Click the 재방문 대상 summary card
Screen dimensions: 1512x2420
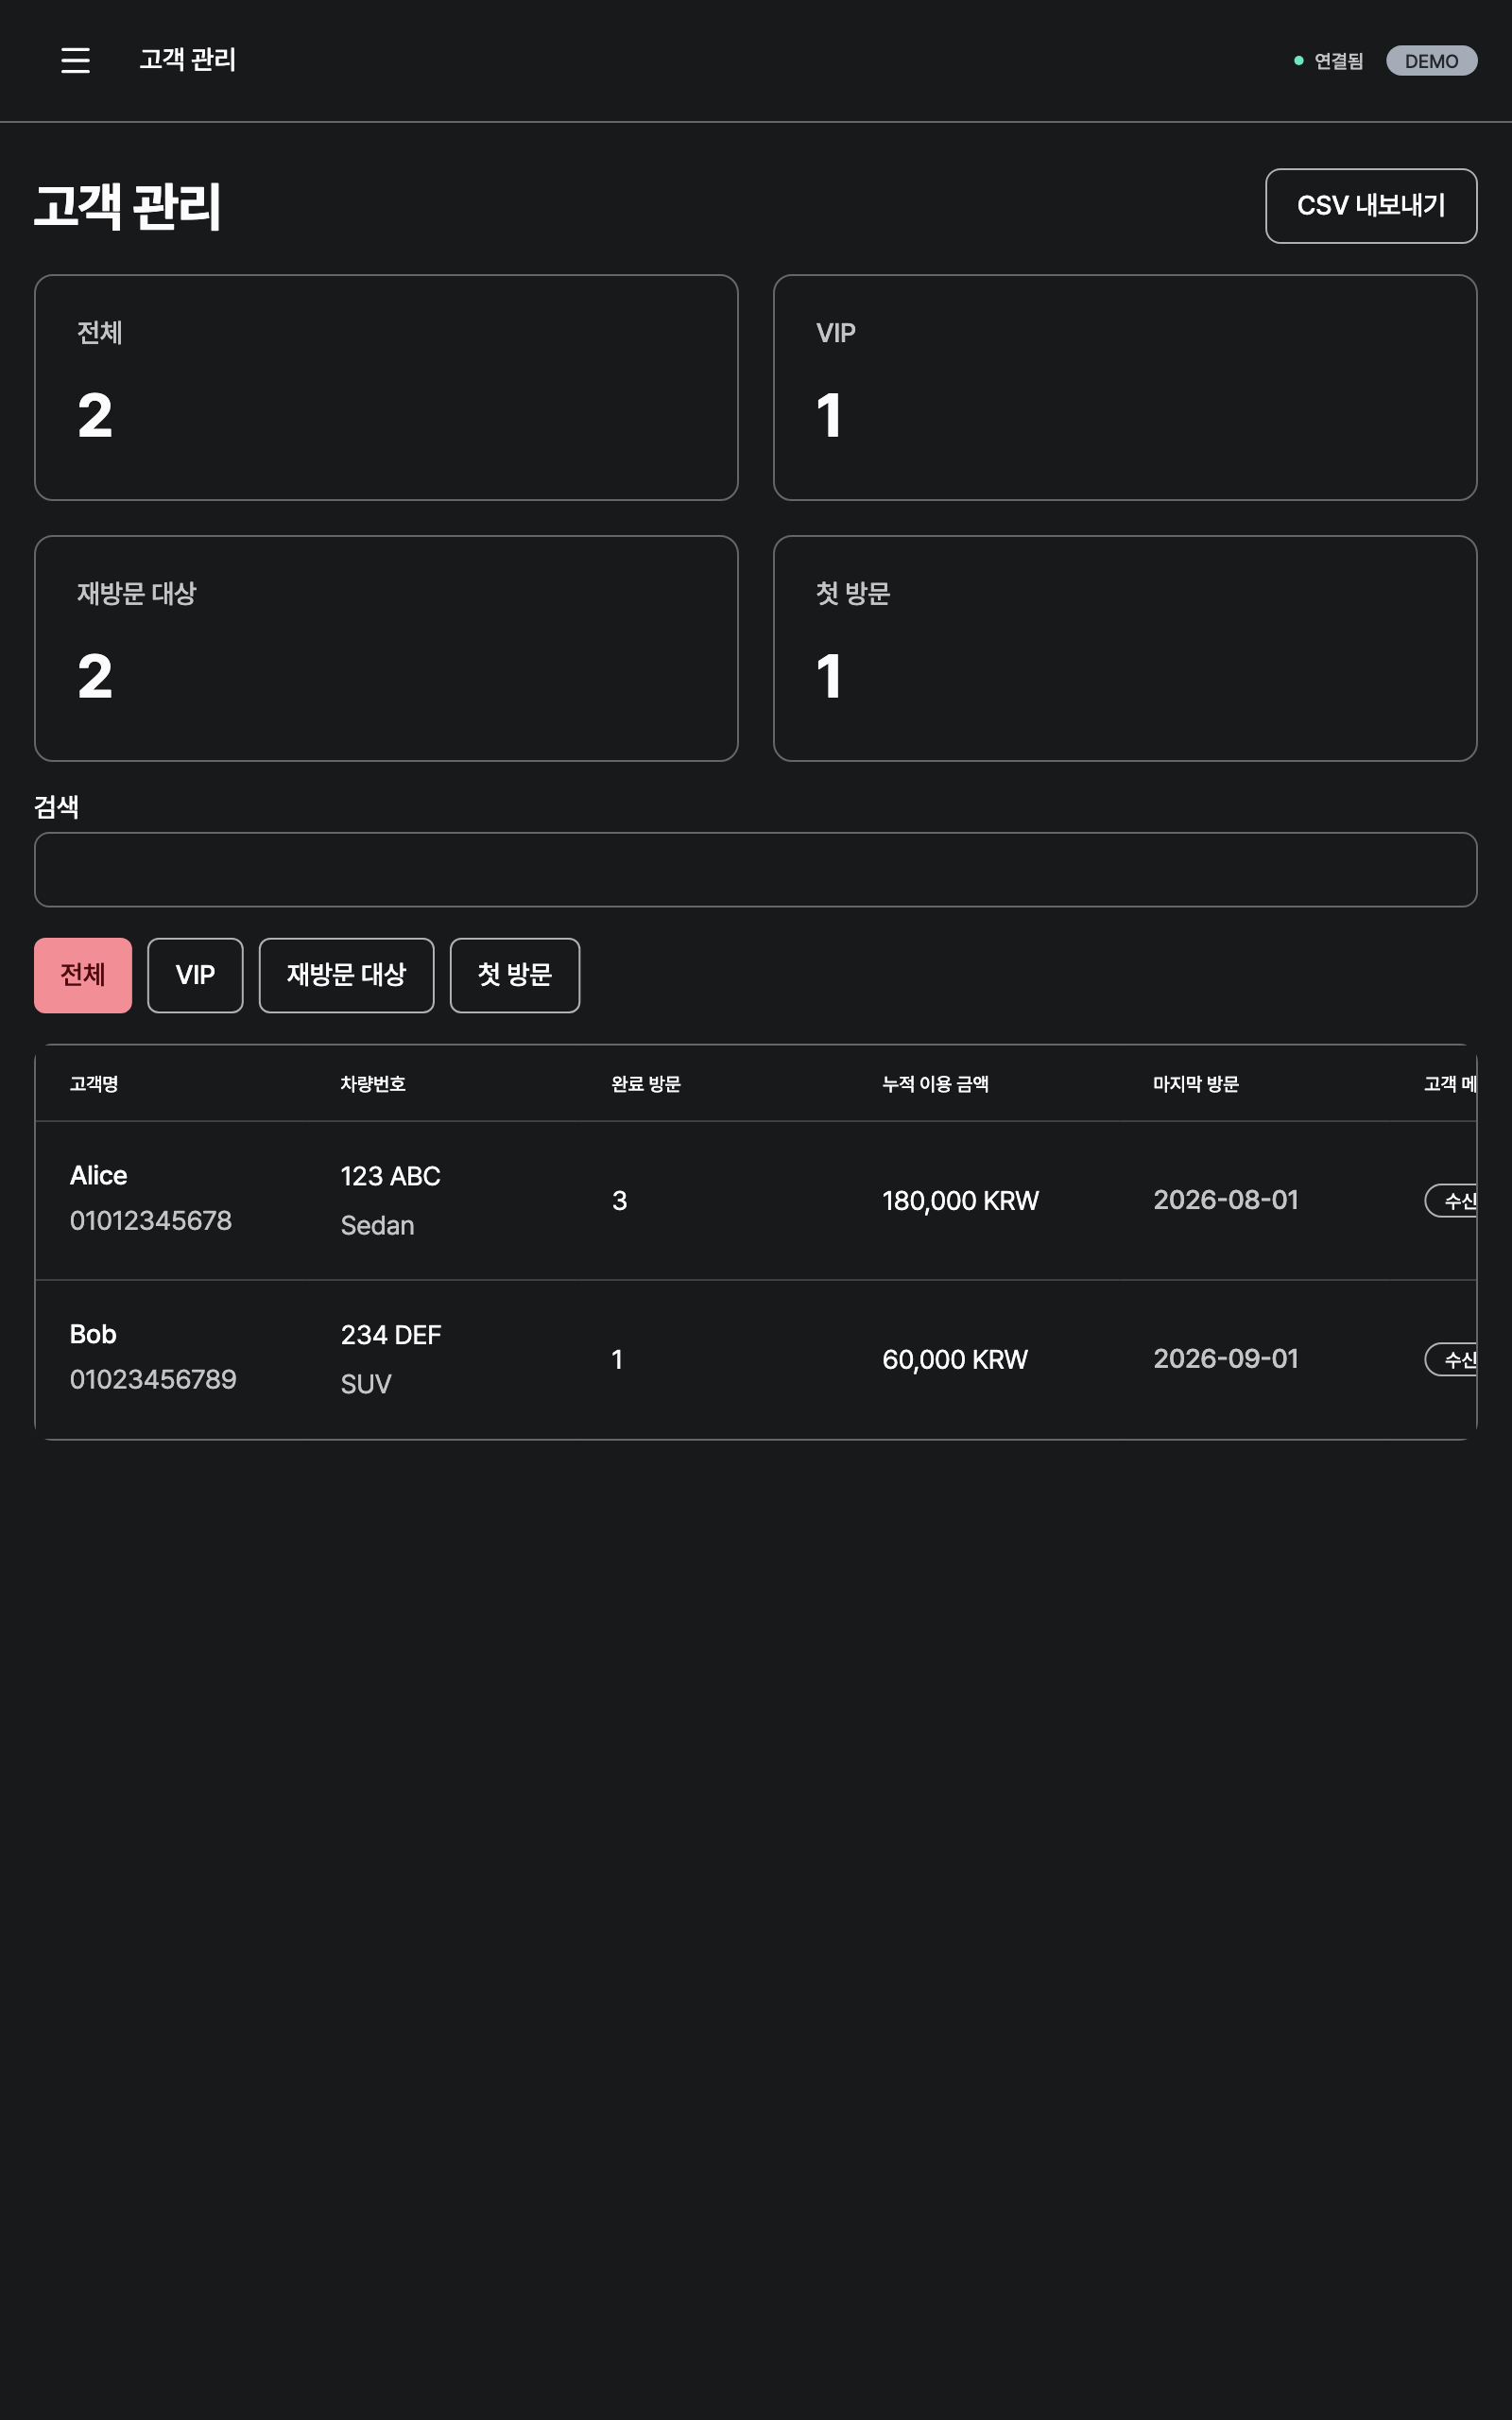click(x=386, y=648)
